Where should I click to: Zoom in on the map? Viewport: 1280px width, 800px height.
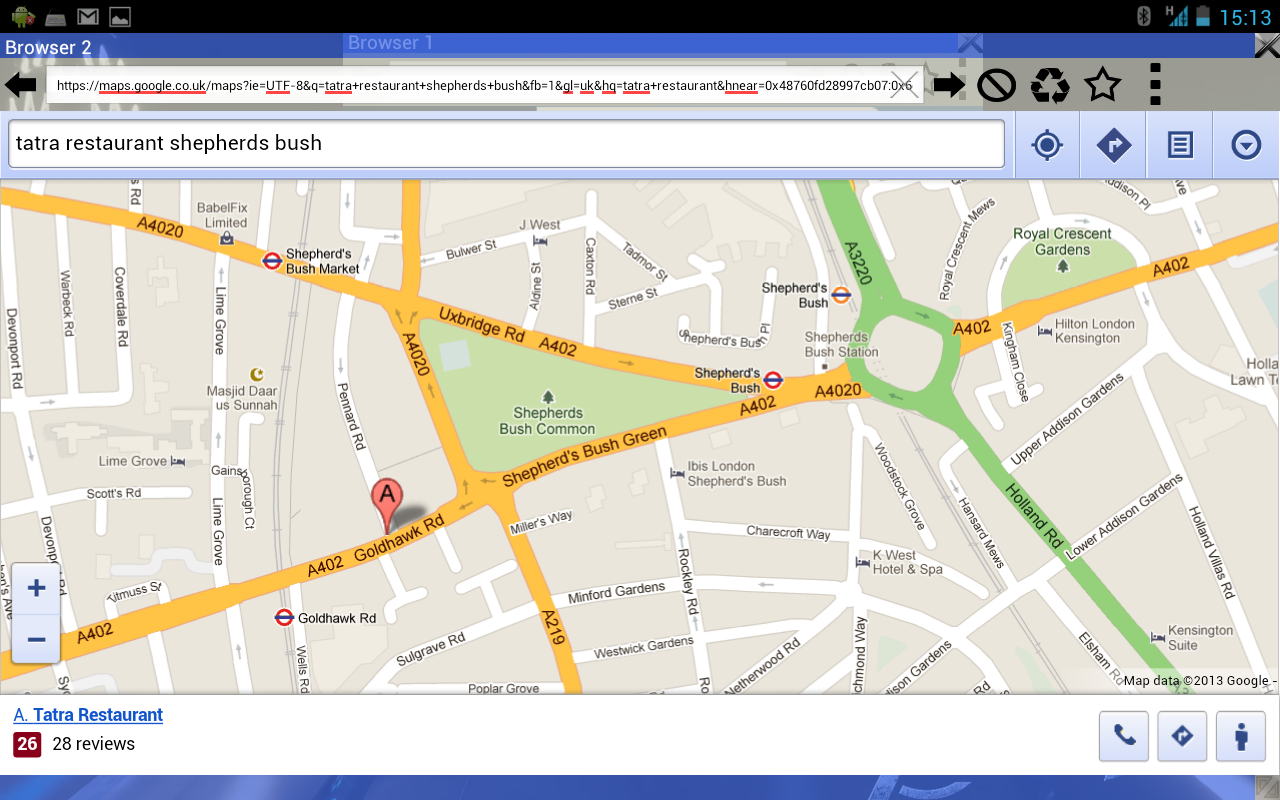36,588
